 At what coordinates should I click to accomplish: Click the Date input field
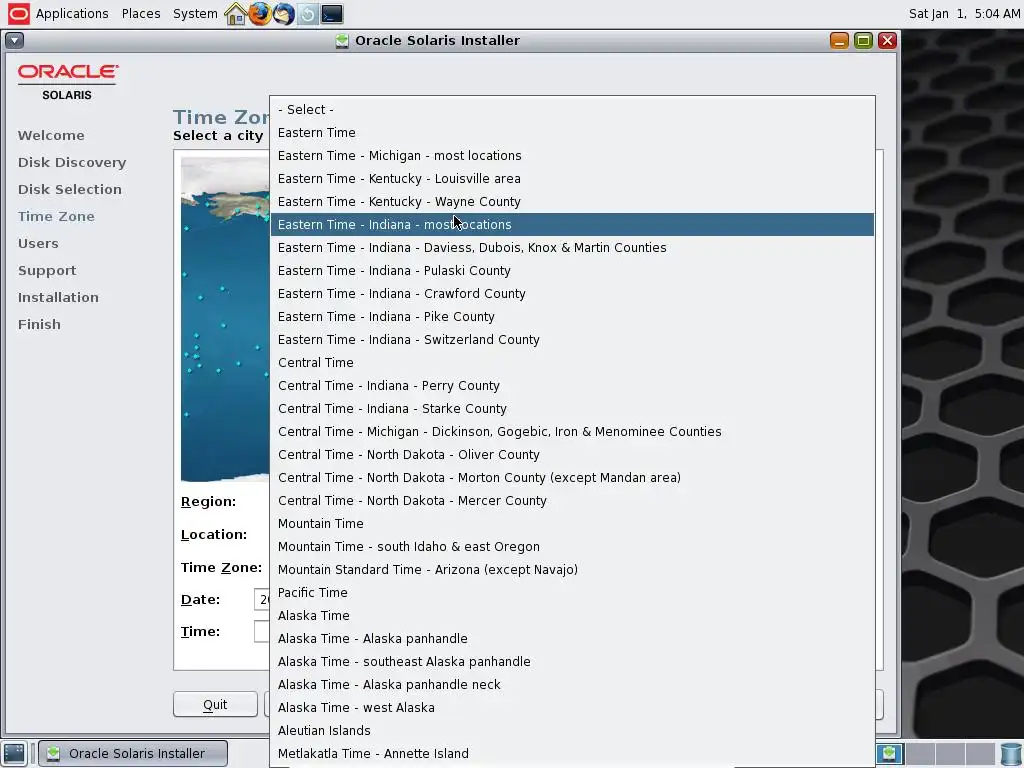pyautogui.click(x=261, y=599)
